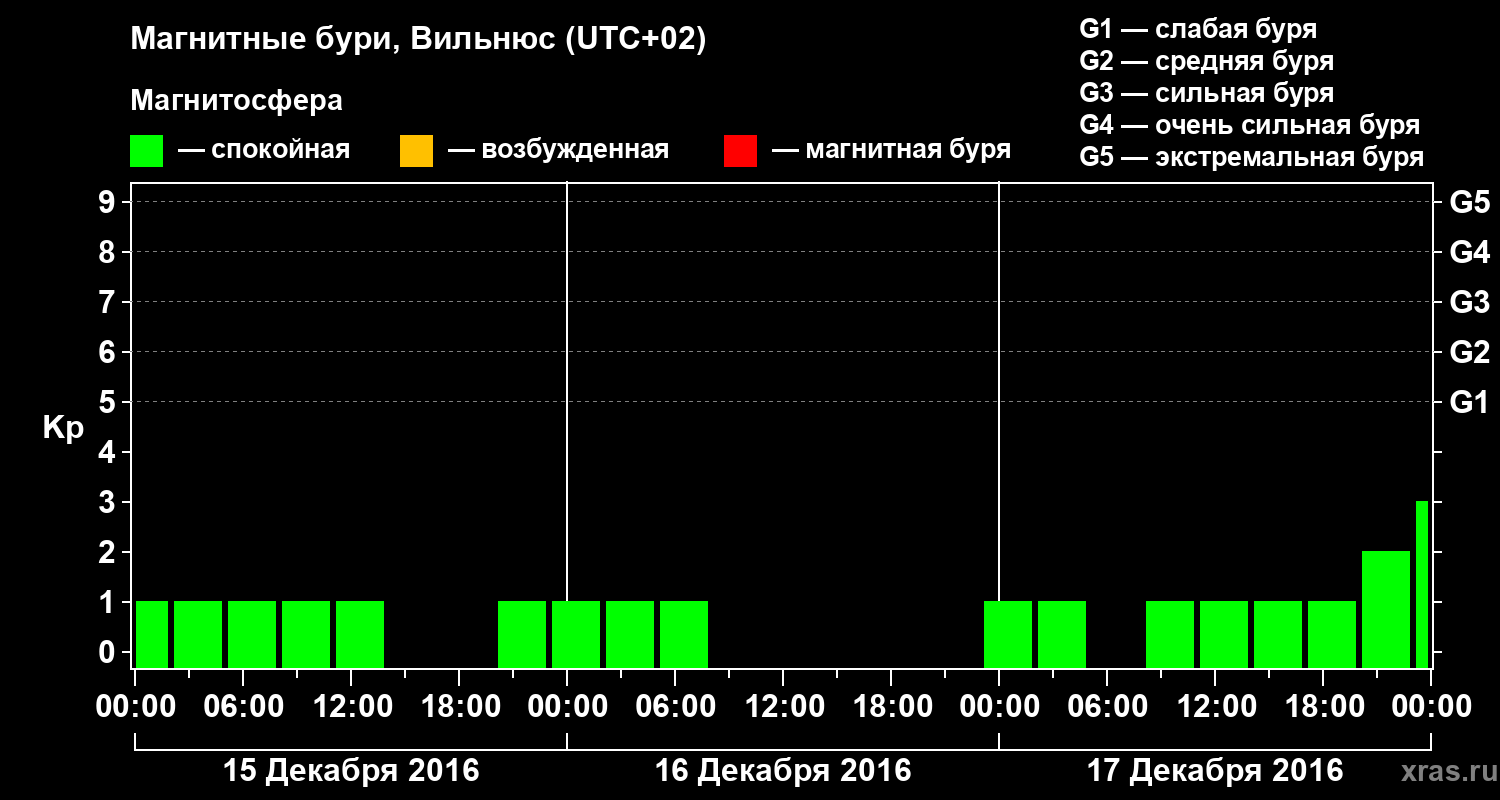Screen dimensions: 1500x800
Task: Click the '15 Декабря 2016' date label
Action: pyautogui.click(x=351, y=771)
